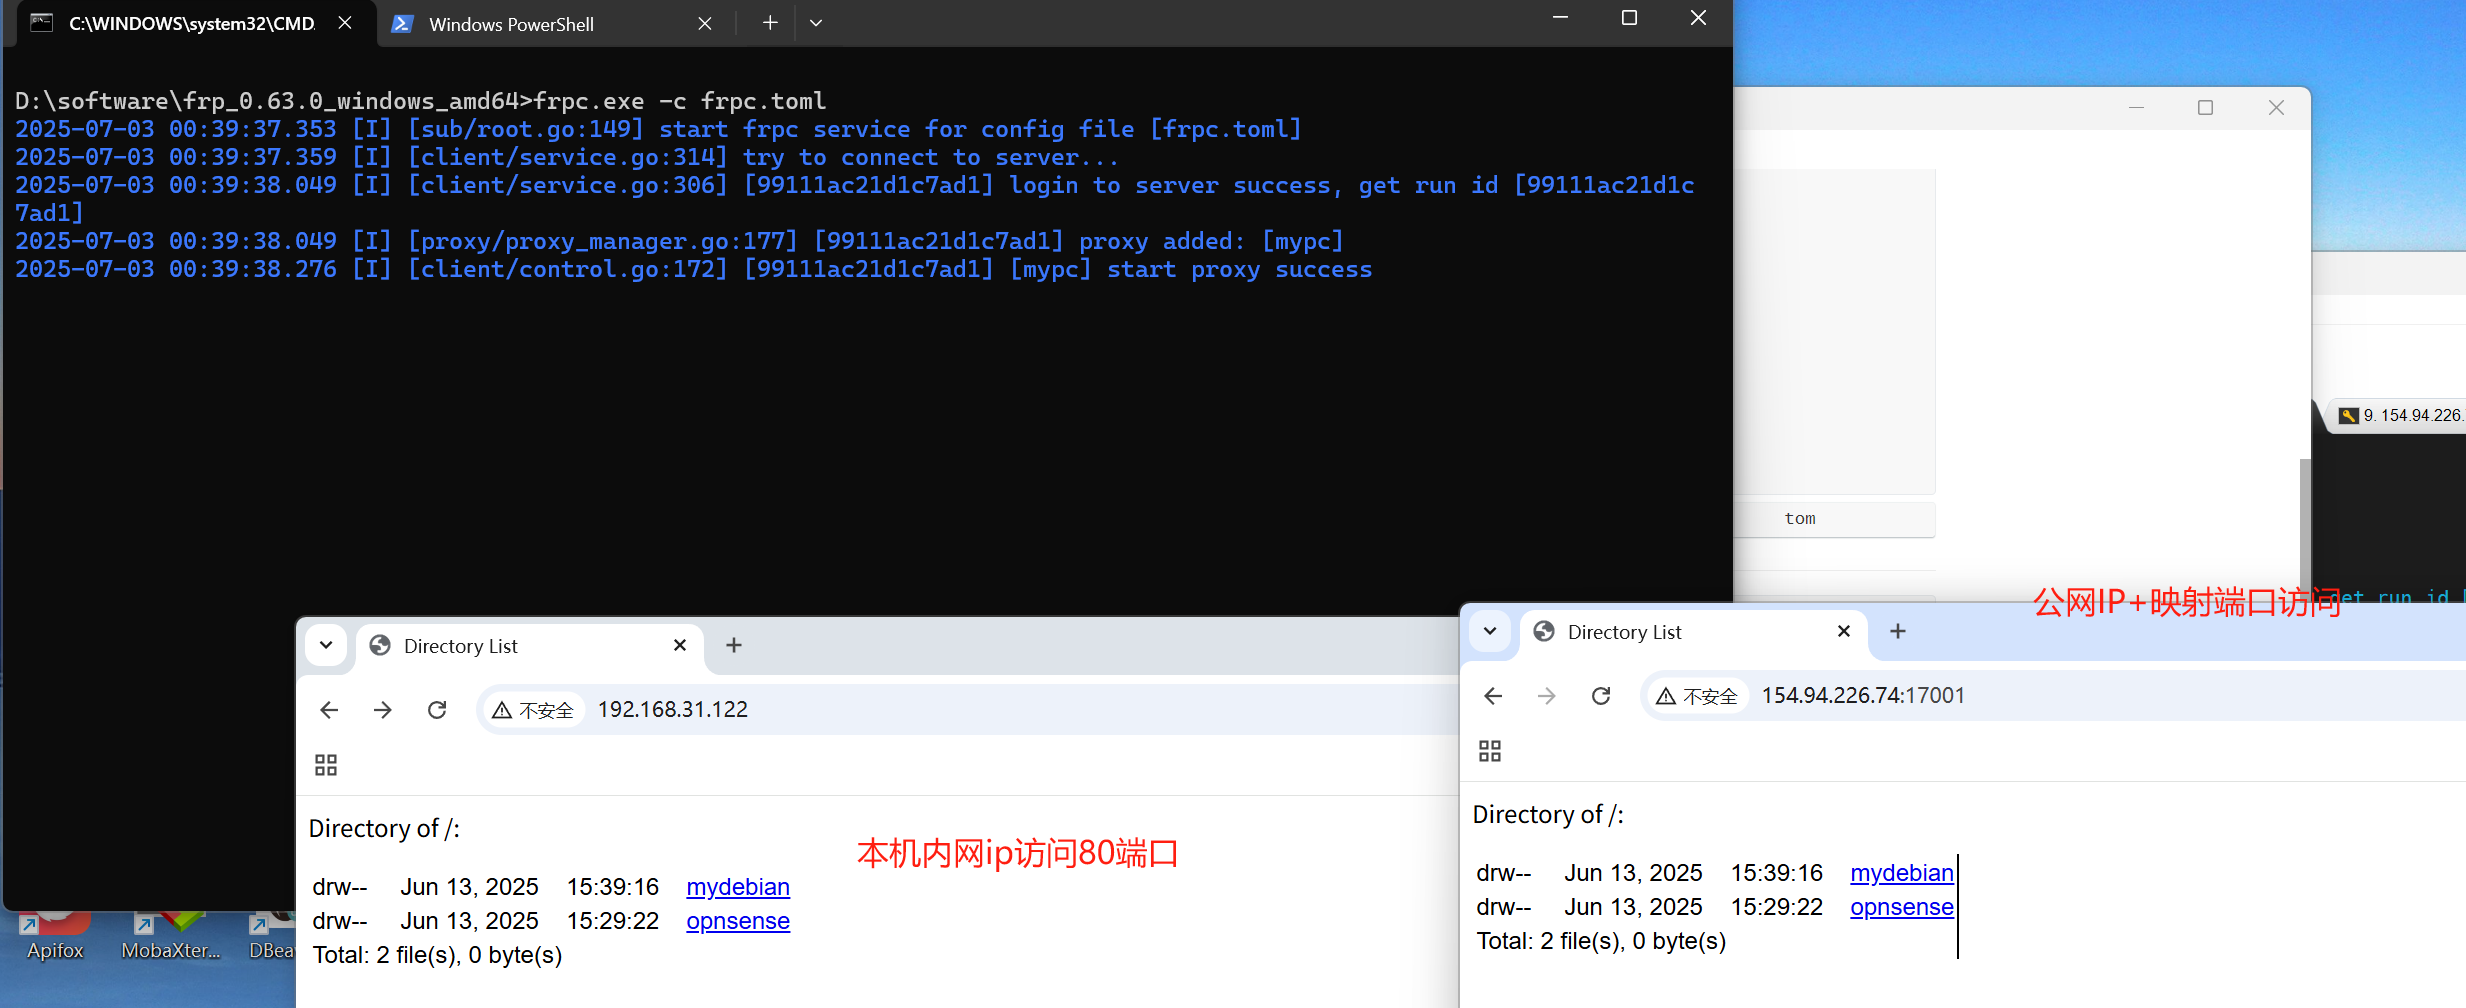Close the Directory List tab in right browser
The height and width of the screenshot is (1008, 2466).
[1844, 631]
